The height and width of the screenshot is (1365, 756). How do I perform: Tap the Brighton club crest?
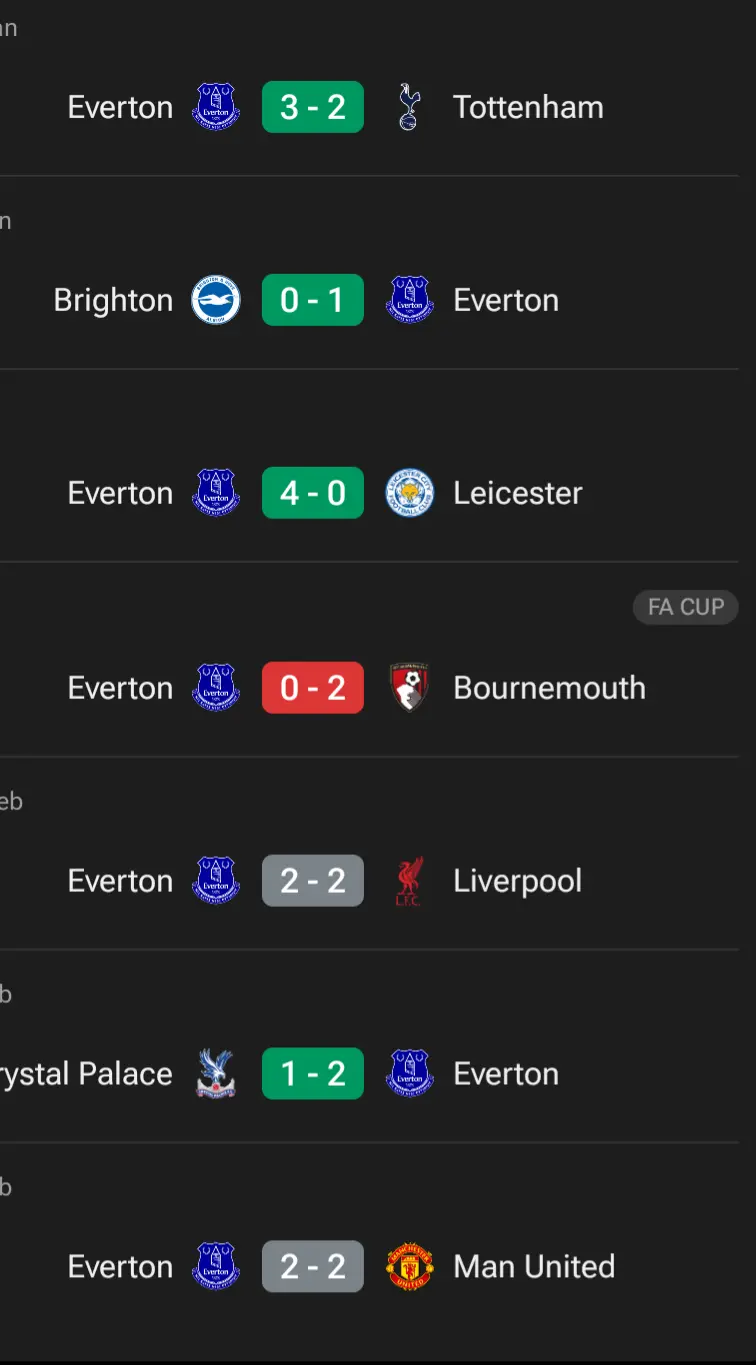216,300
